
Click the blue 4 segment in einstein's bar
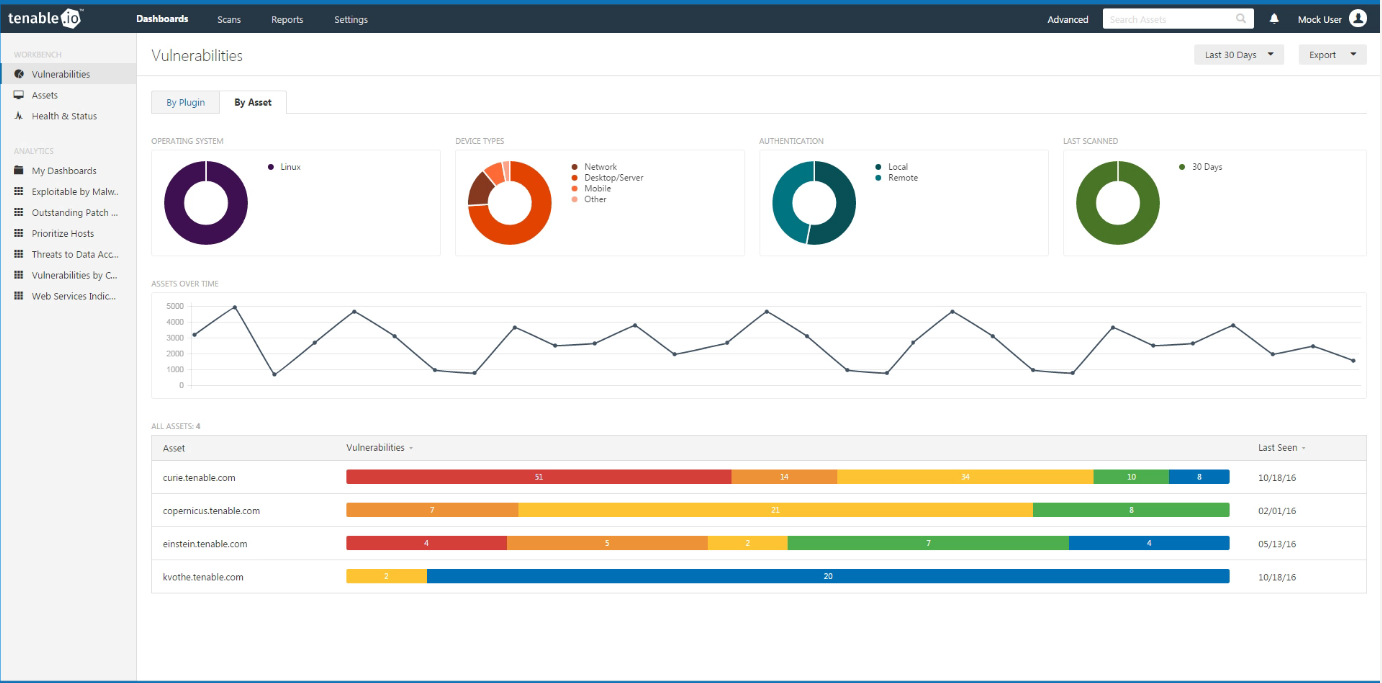click(1149, 543)
